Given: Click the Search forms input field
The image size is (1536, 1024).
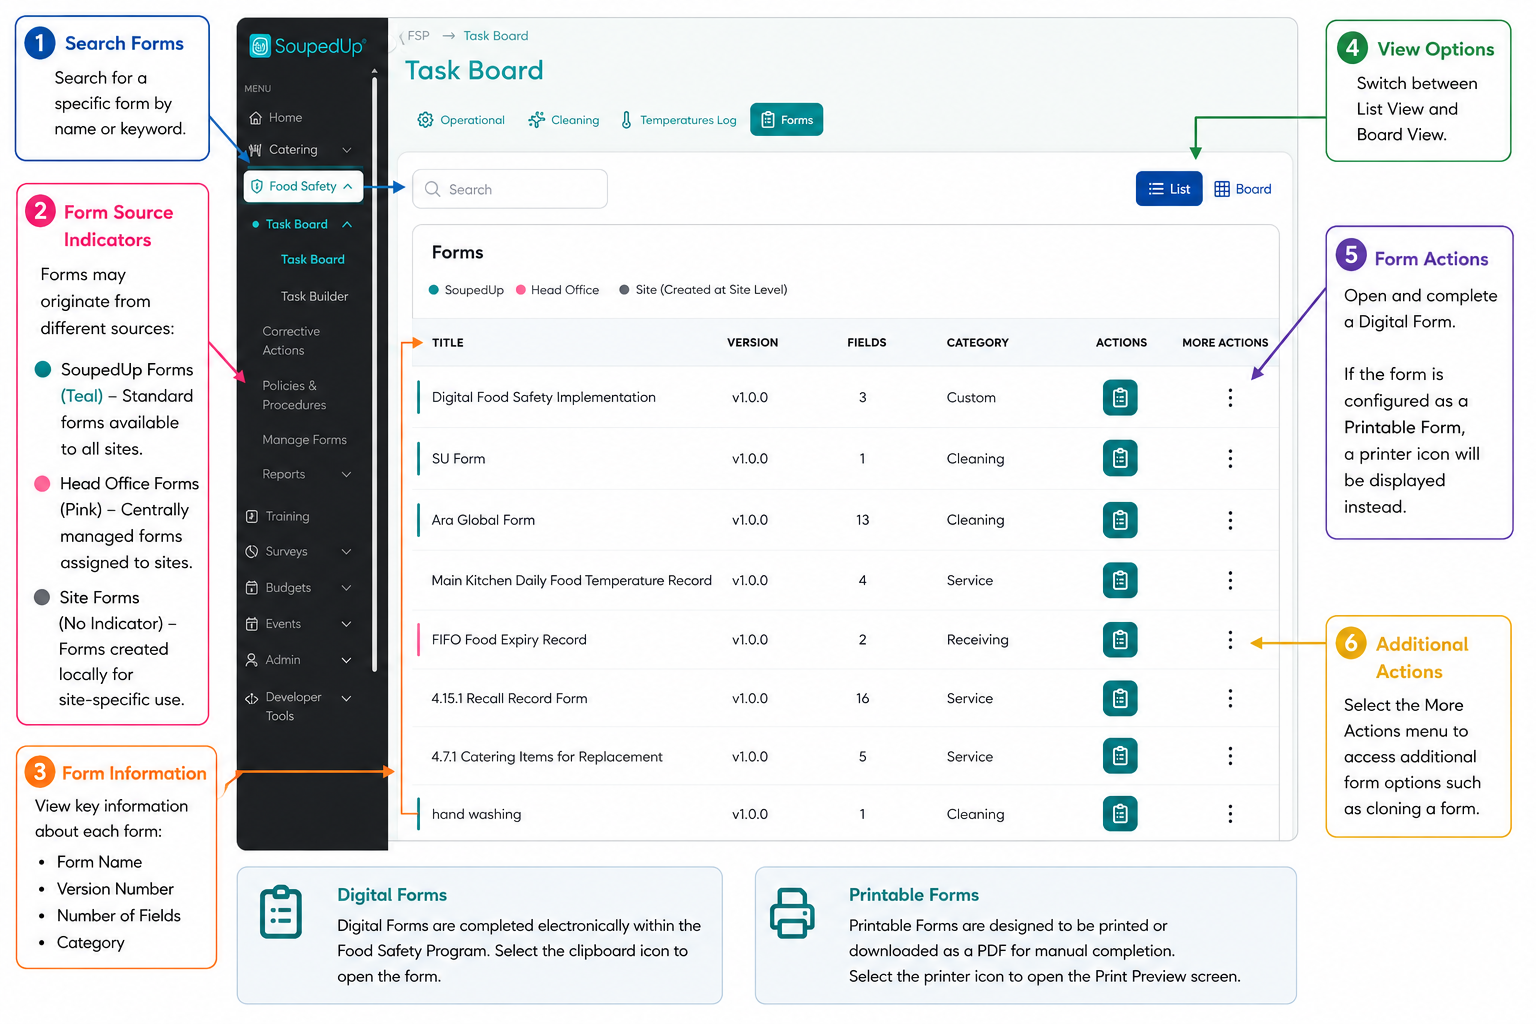Looking at the screenshot, I should 510,189.
